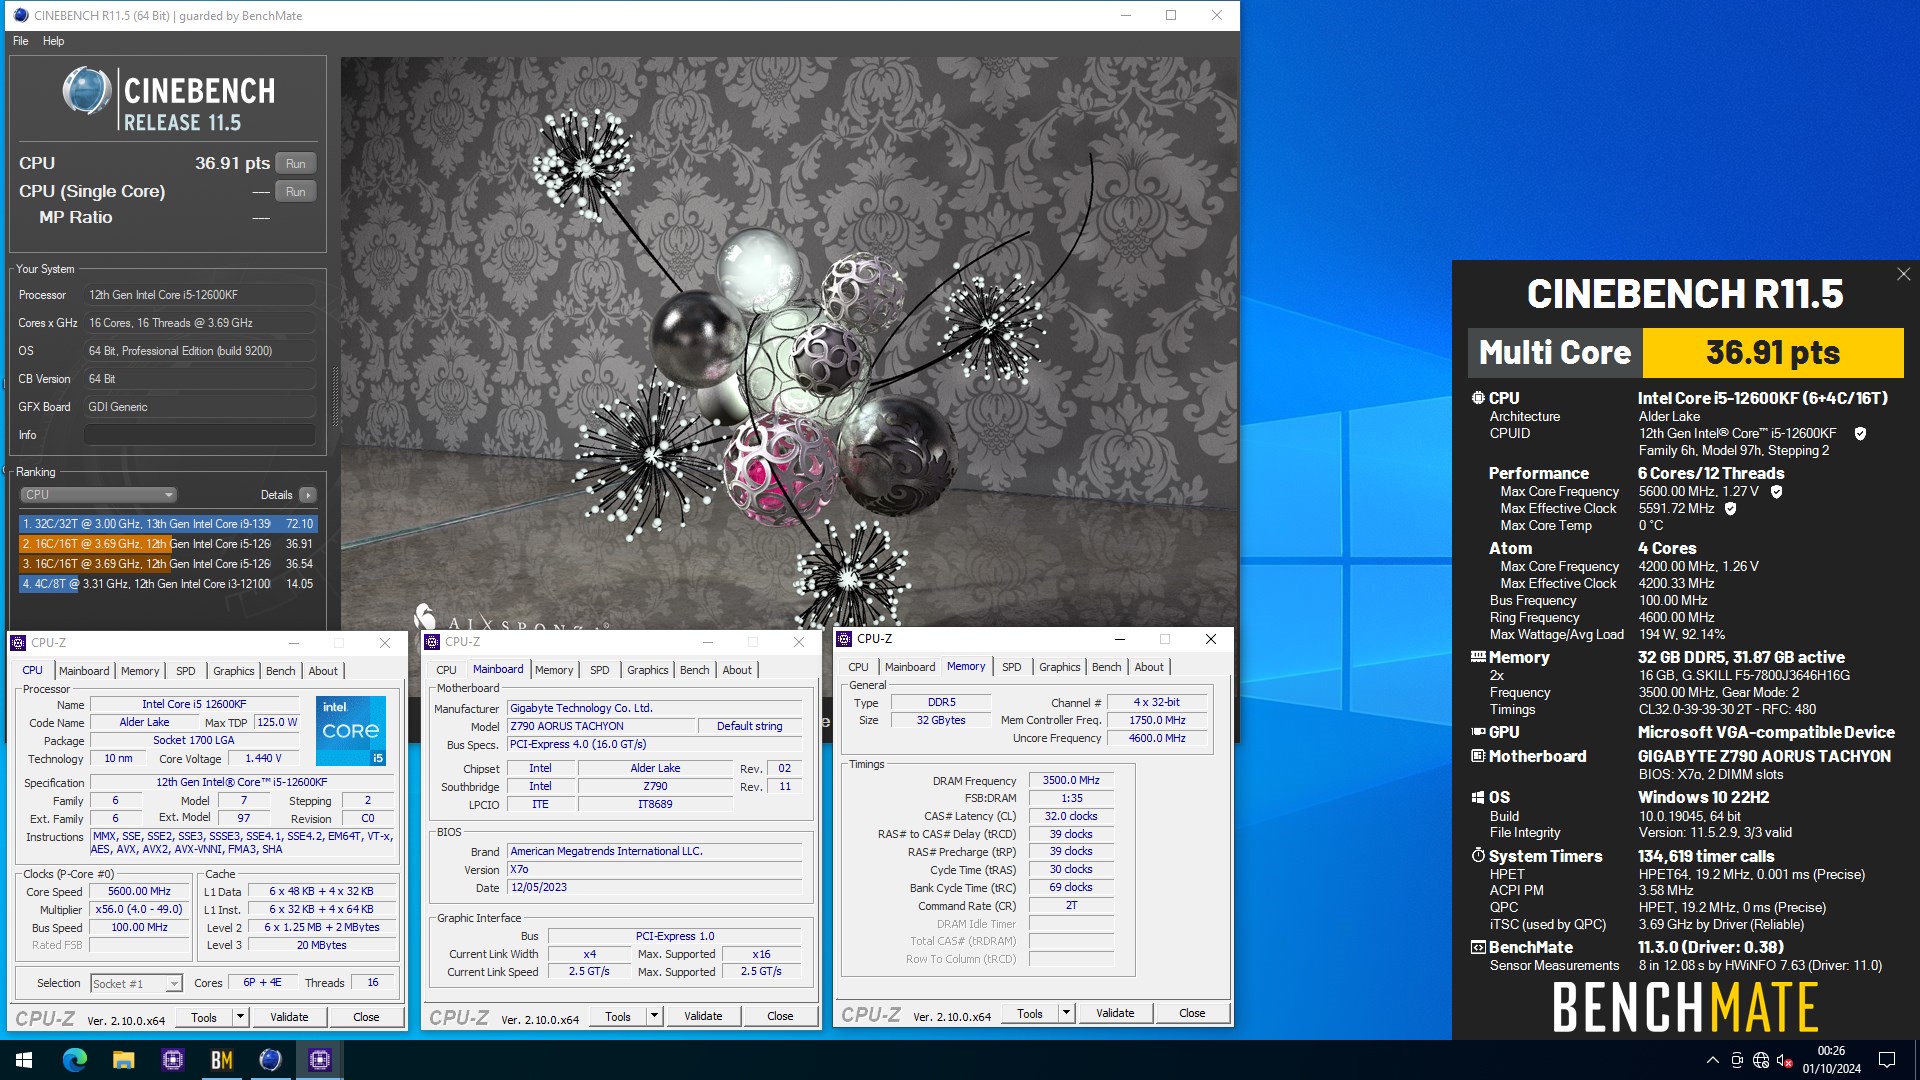1920x1080 pixels.
Task: Click the left CPU-Z window title icon
Action: pyautogui.click(x=18, y=643)
